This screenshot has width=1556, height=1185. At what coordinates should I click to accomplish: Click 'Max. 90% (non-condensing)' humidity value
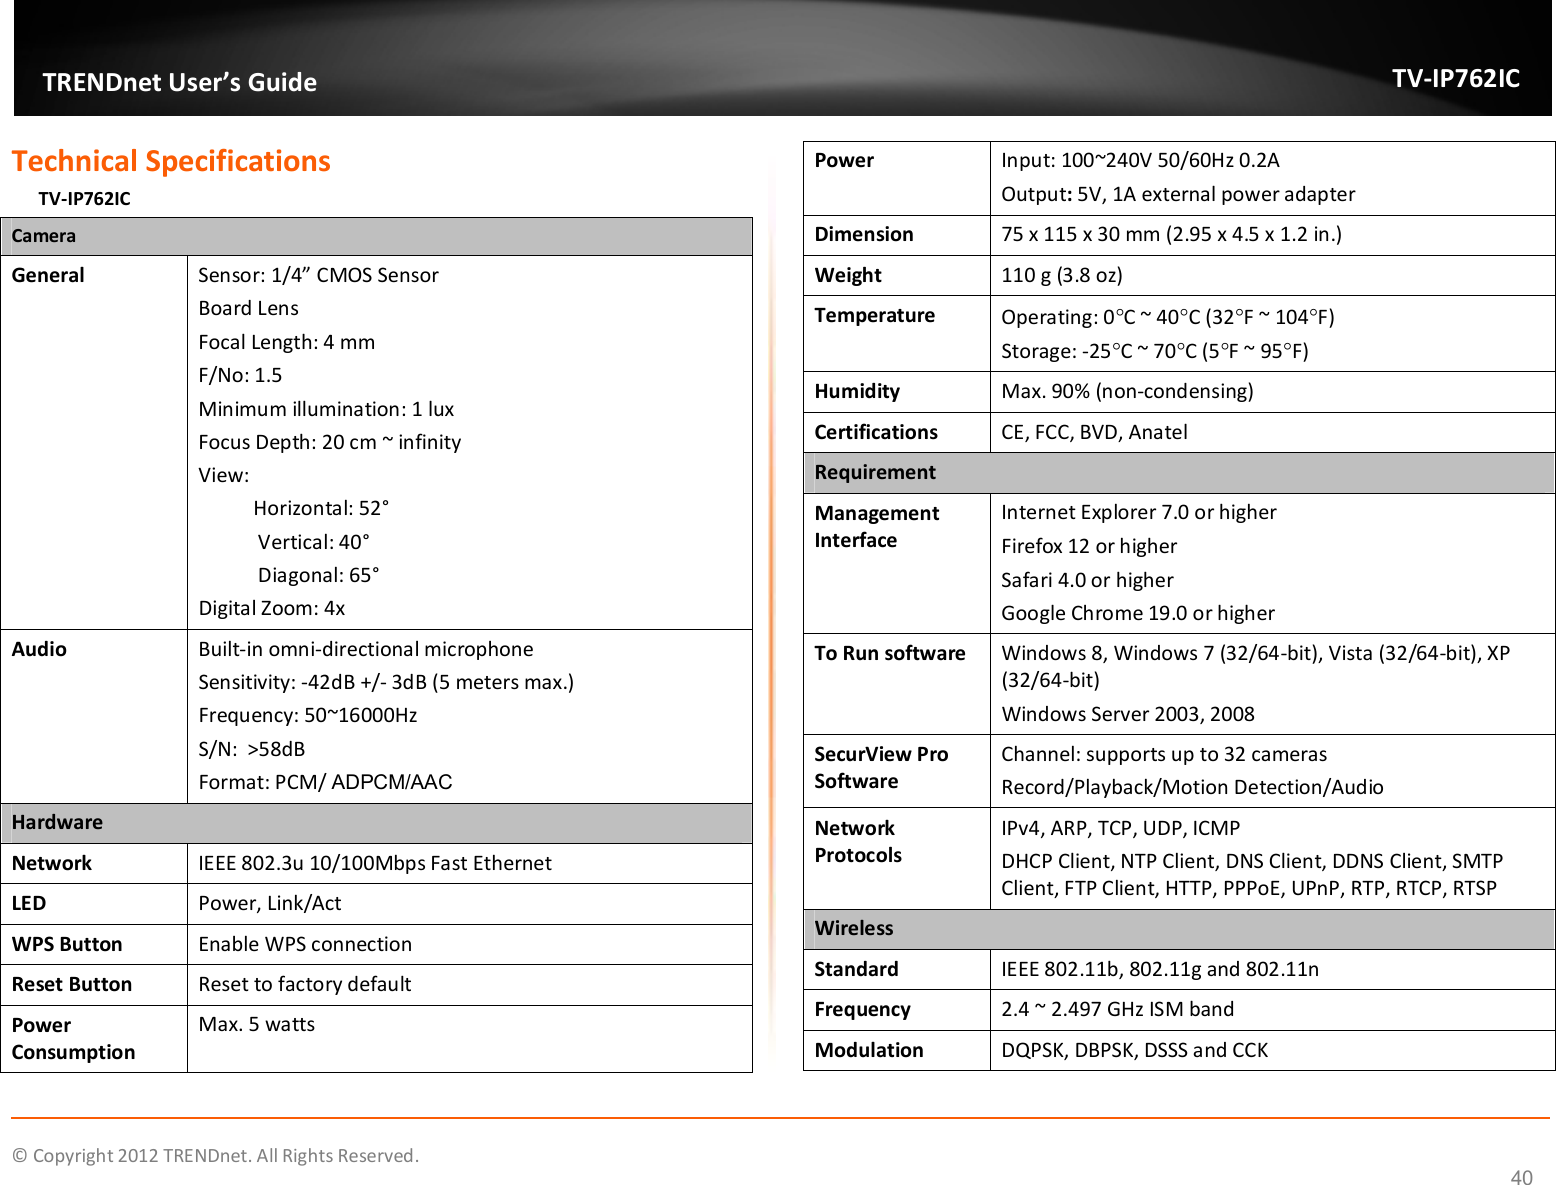1127,391
